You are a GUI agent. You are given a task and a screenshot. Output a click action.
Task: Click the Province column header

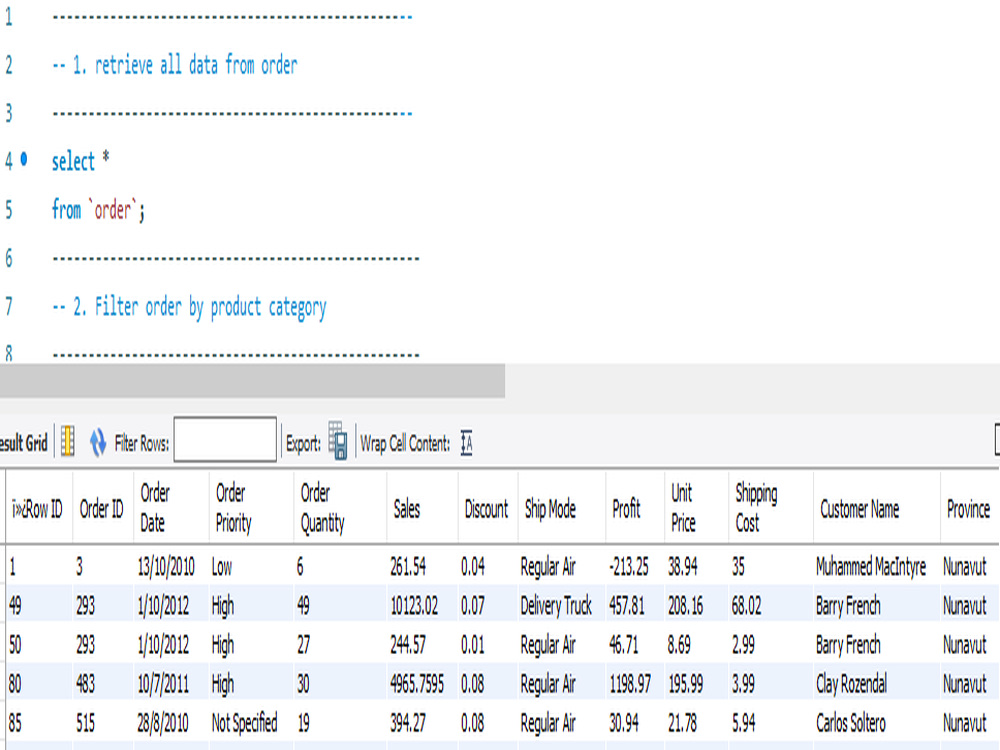tap(968, 509)
